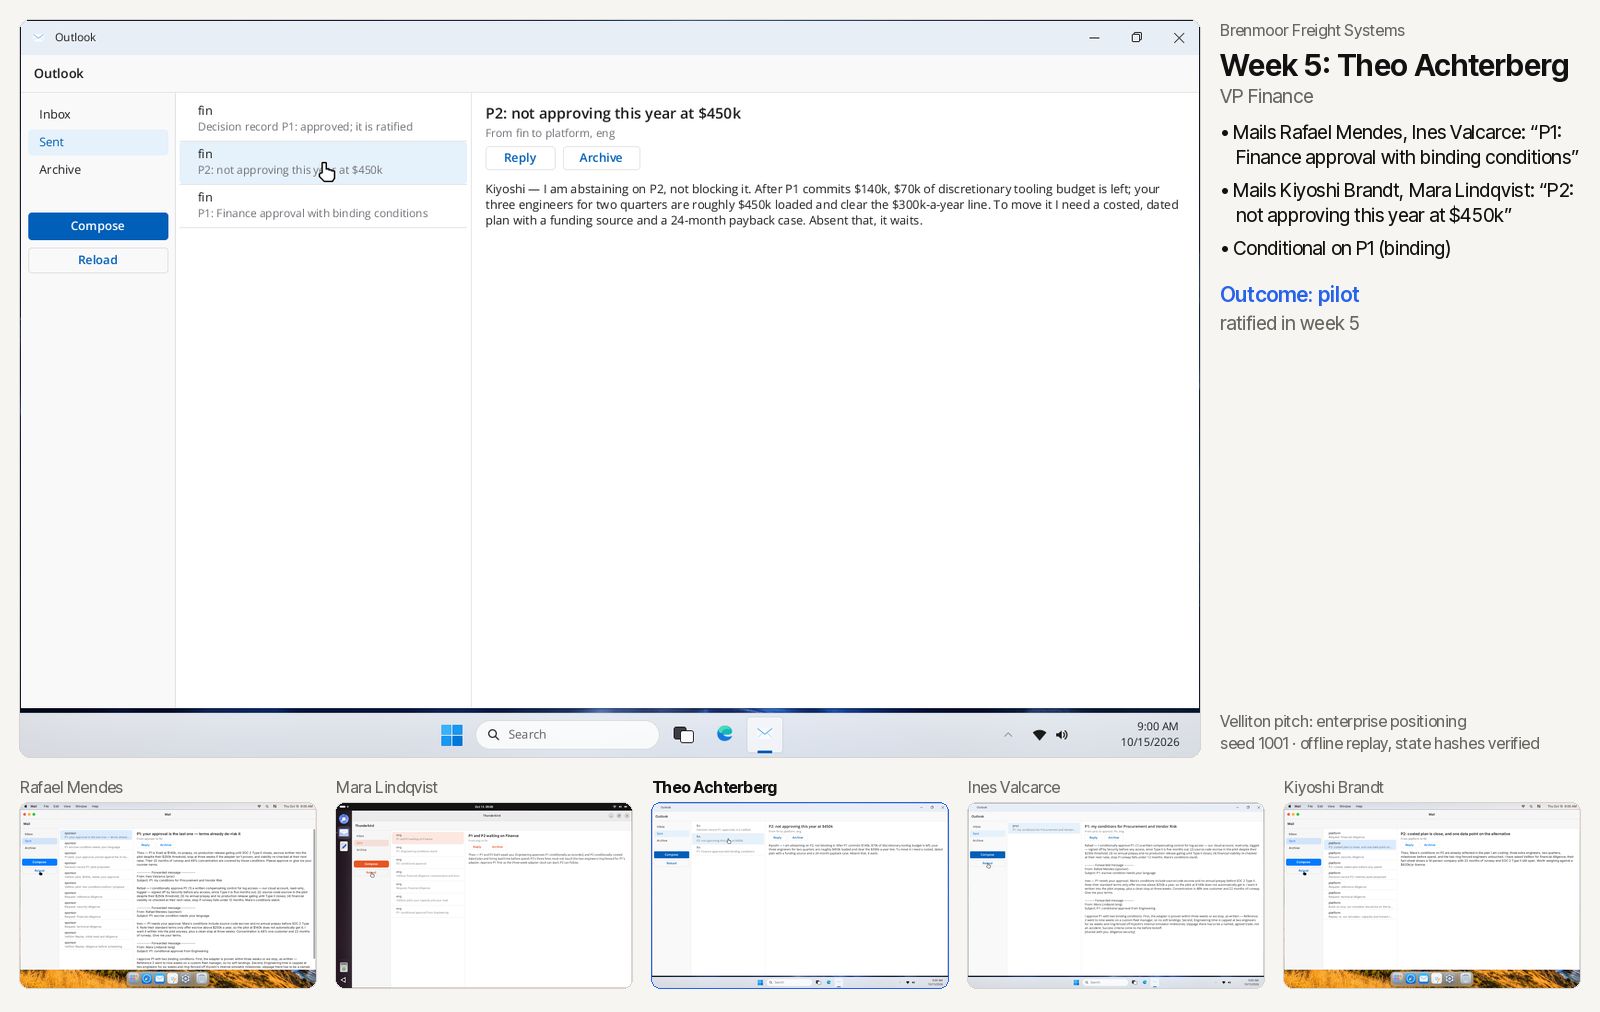This screenshot has width=1600, height=1012.
Task: Reply to the P2 message
Action: (x=520, y=158)
